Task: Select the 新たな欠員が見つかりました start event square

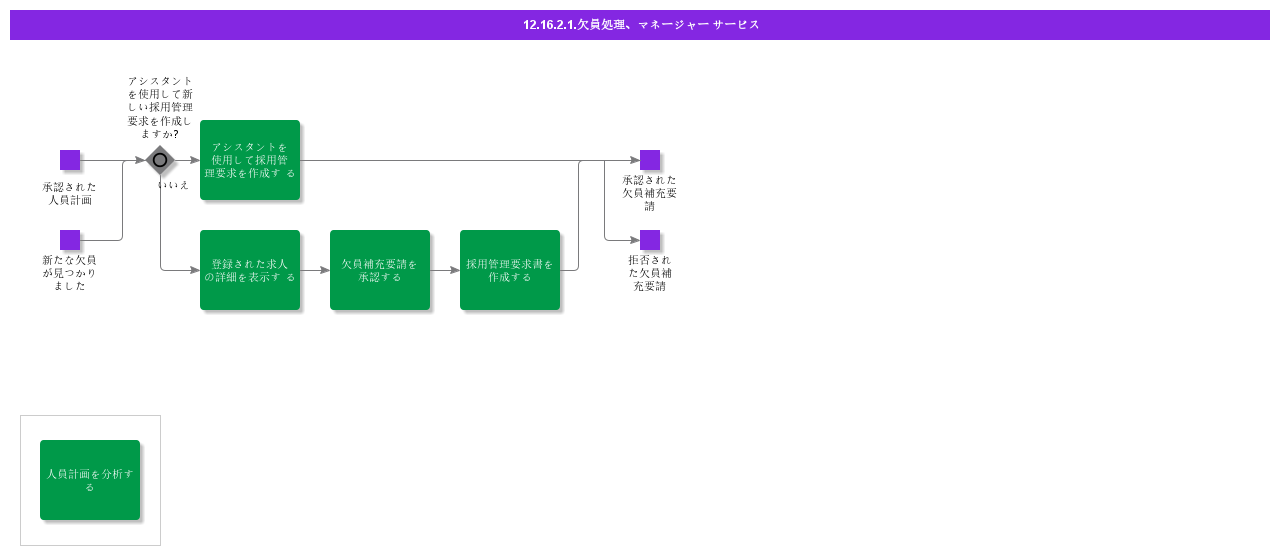Action: [70, 240]
